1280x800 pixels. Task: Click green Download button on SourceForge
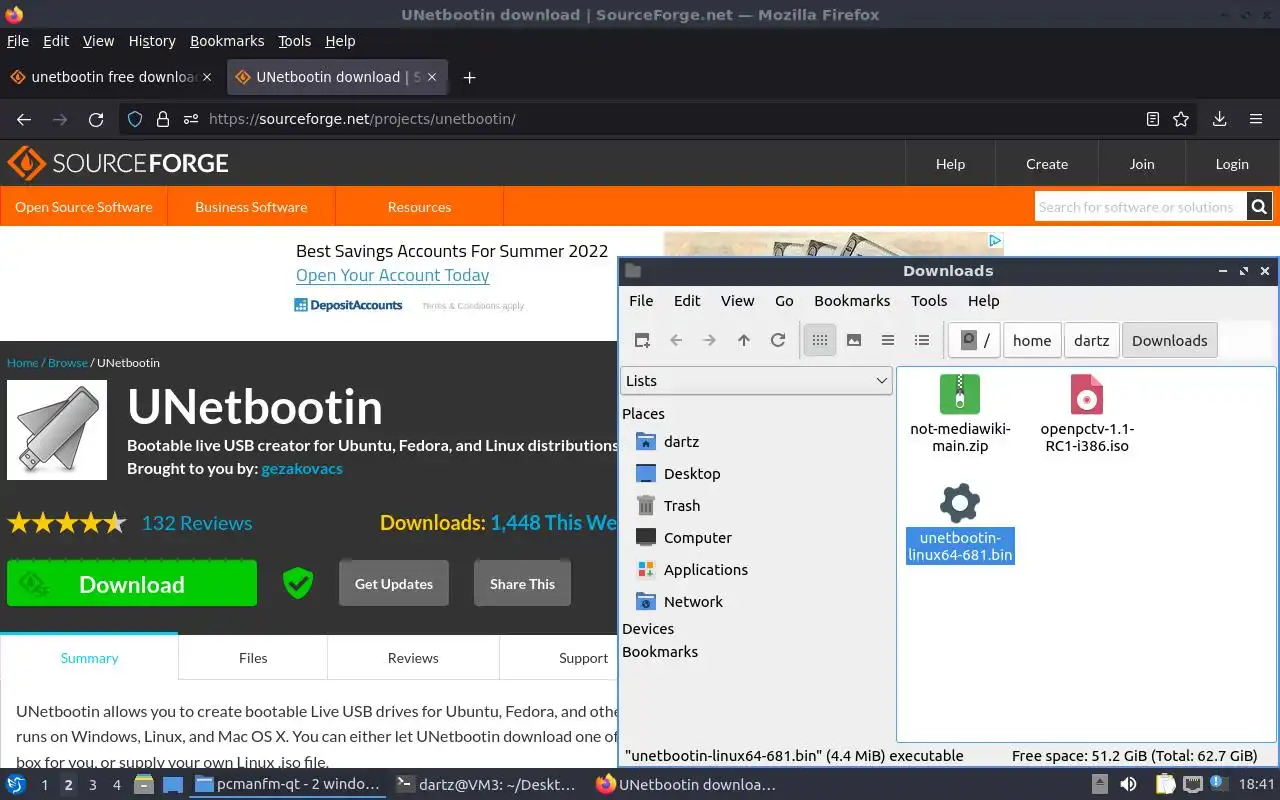pos(132,584)
